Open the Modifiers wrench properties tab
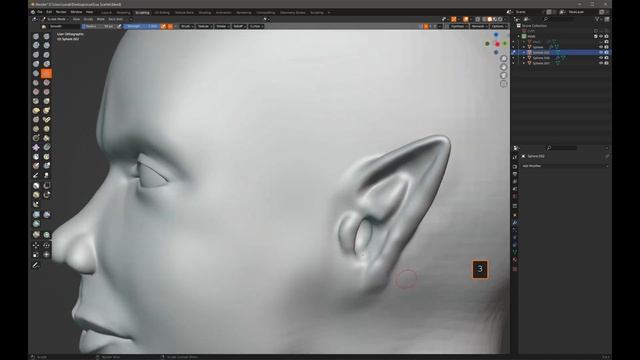This screenshot has width=640, height=360. (515, 222)
